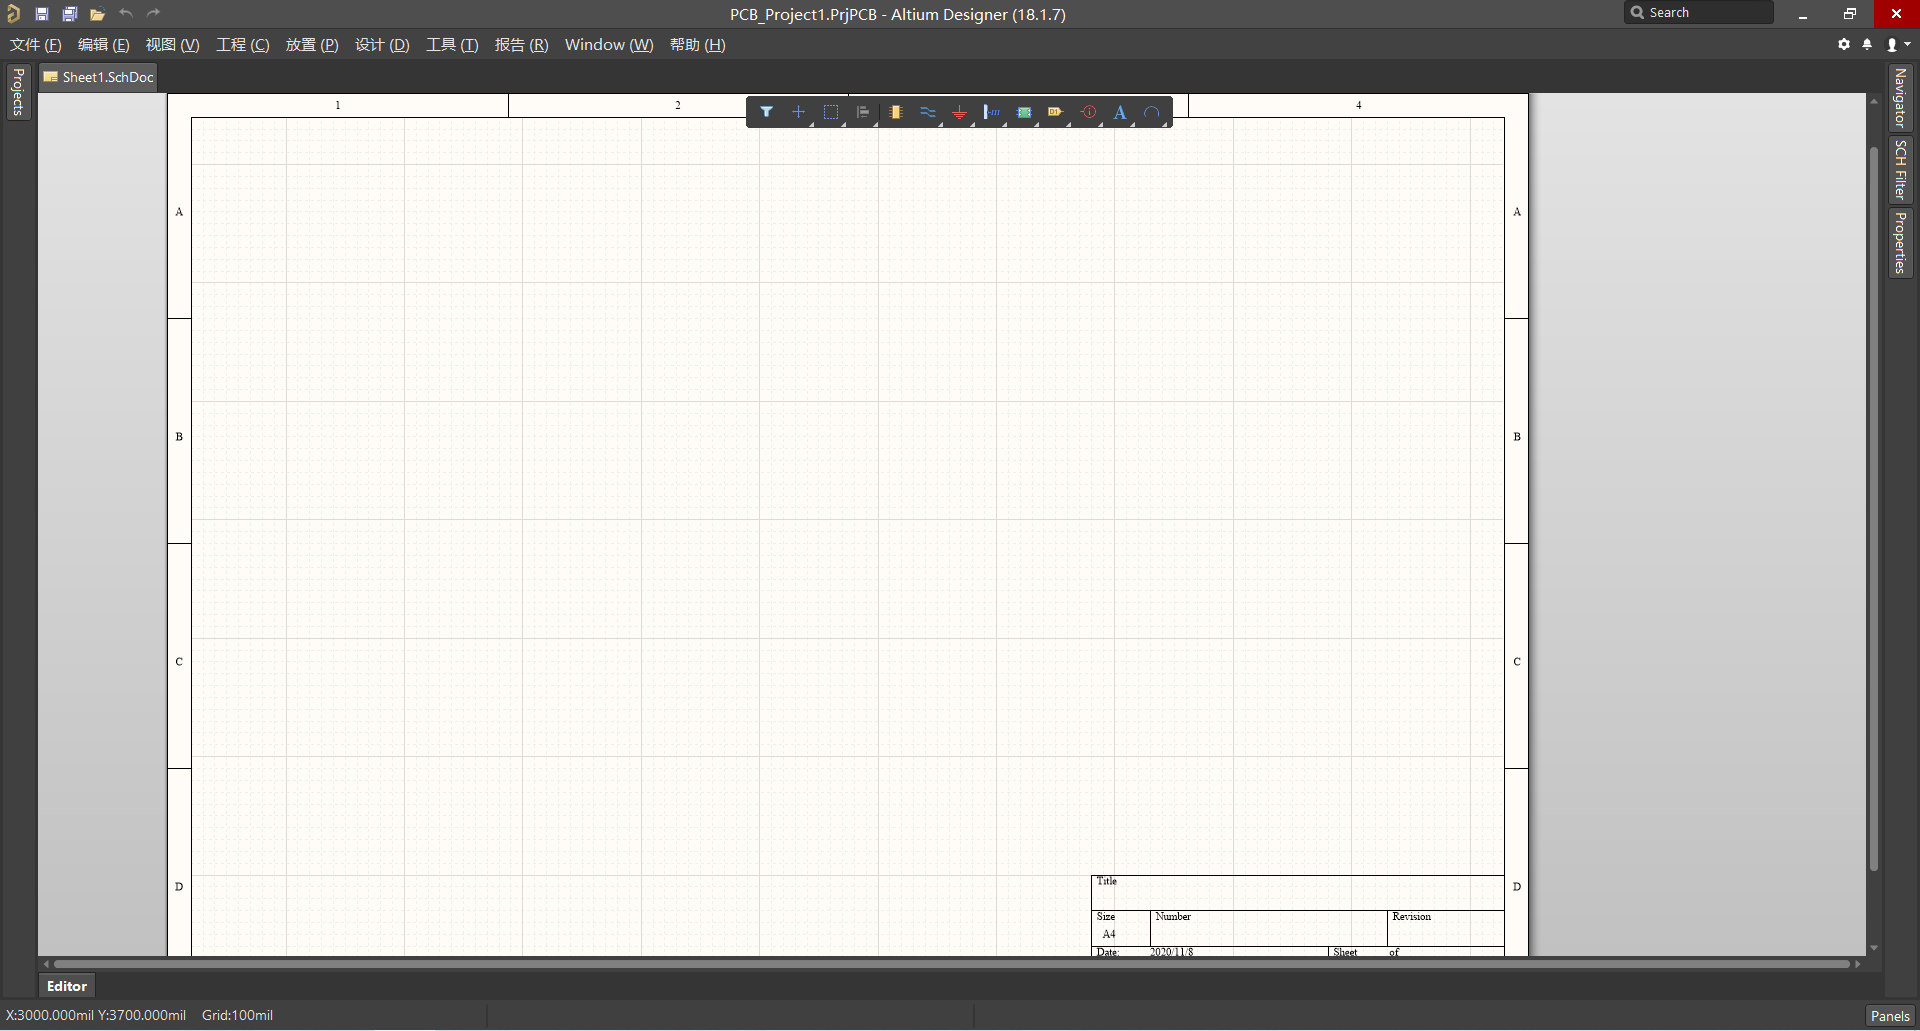Image resolution: width=1920 pixels, height=1031 pixels.
Task: Open the user account dropdown
Action: click(1898, 44)
